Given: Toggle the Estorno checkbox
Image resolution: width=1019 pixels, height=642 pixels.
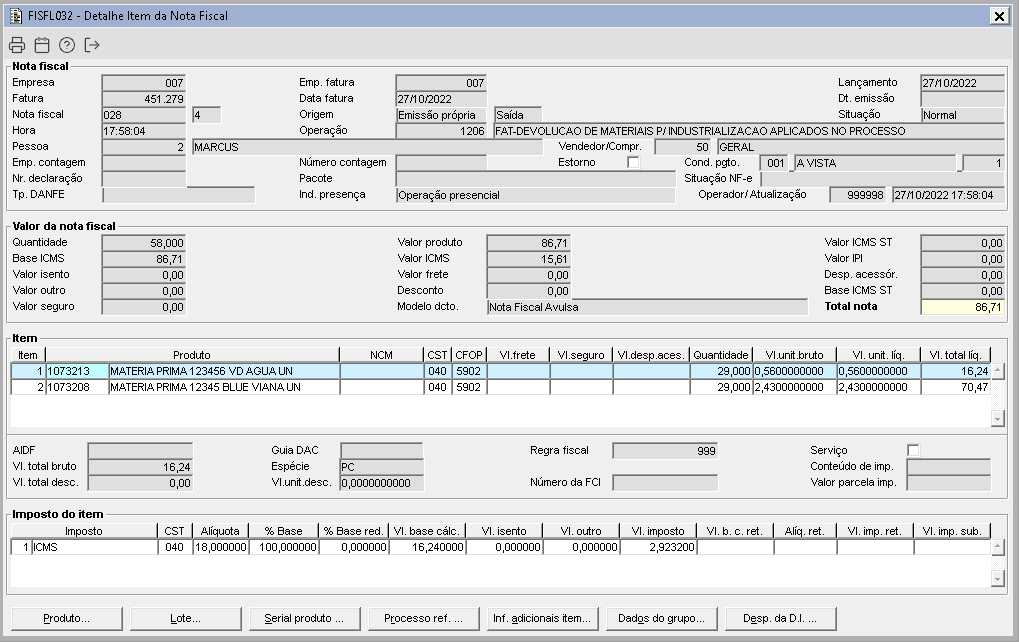Looking at the screenshot, I should click(633, 162).
